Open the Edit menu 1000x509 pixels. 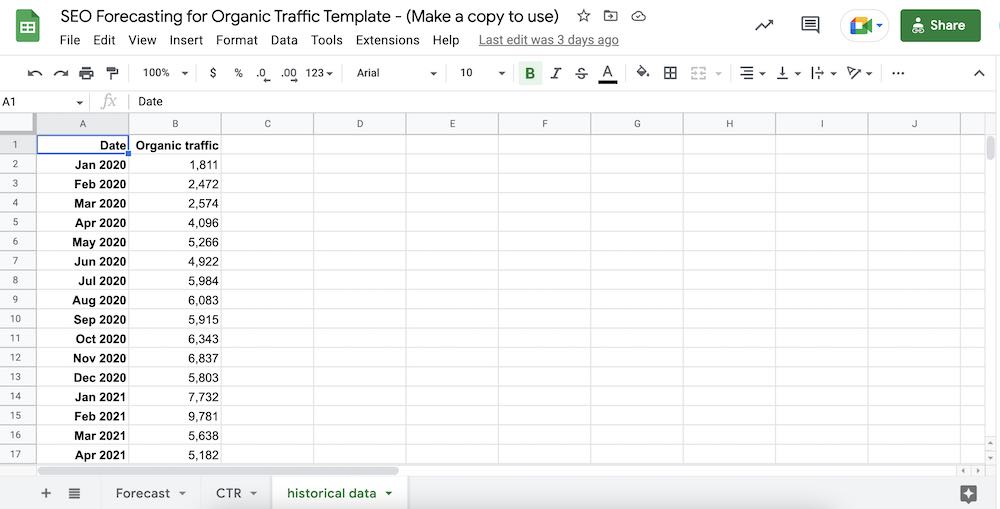104,40
